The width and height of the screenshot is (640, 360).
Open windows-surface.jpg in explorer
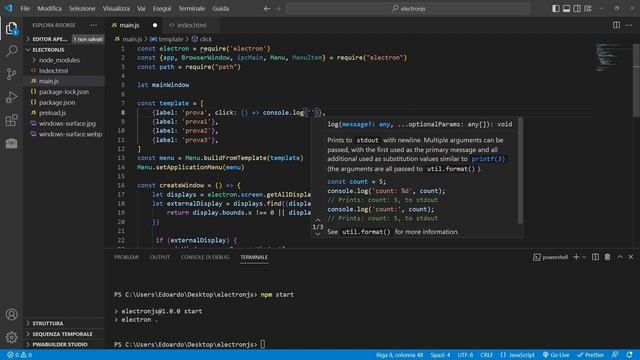point(64,123)
